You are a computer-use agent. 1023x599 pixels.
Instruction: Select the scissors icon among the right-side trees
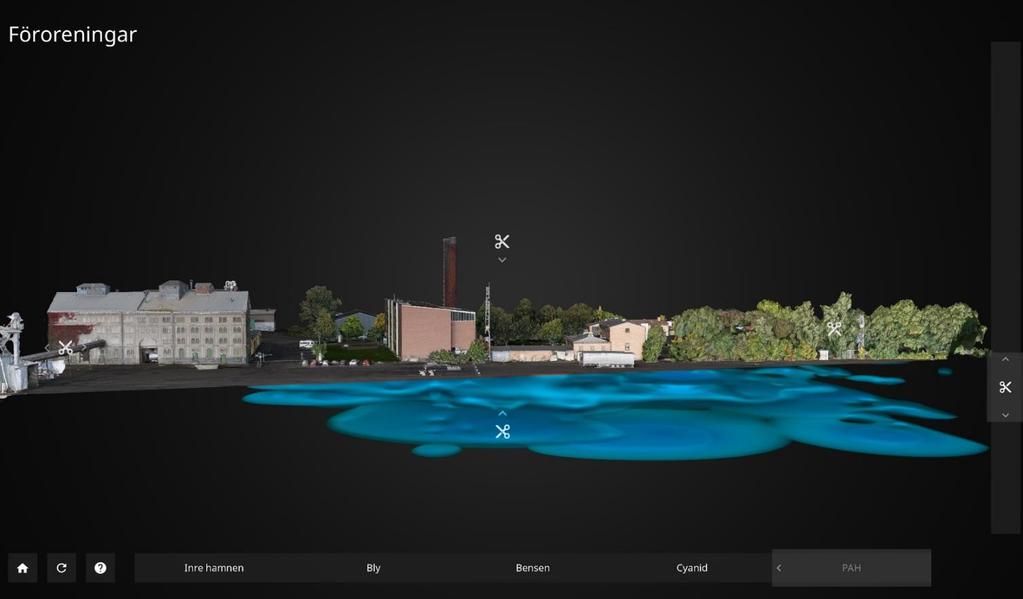[x=834, y=328]
